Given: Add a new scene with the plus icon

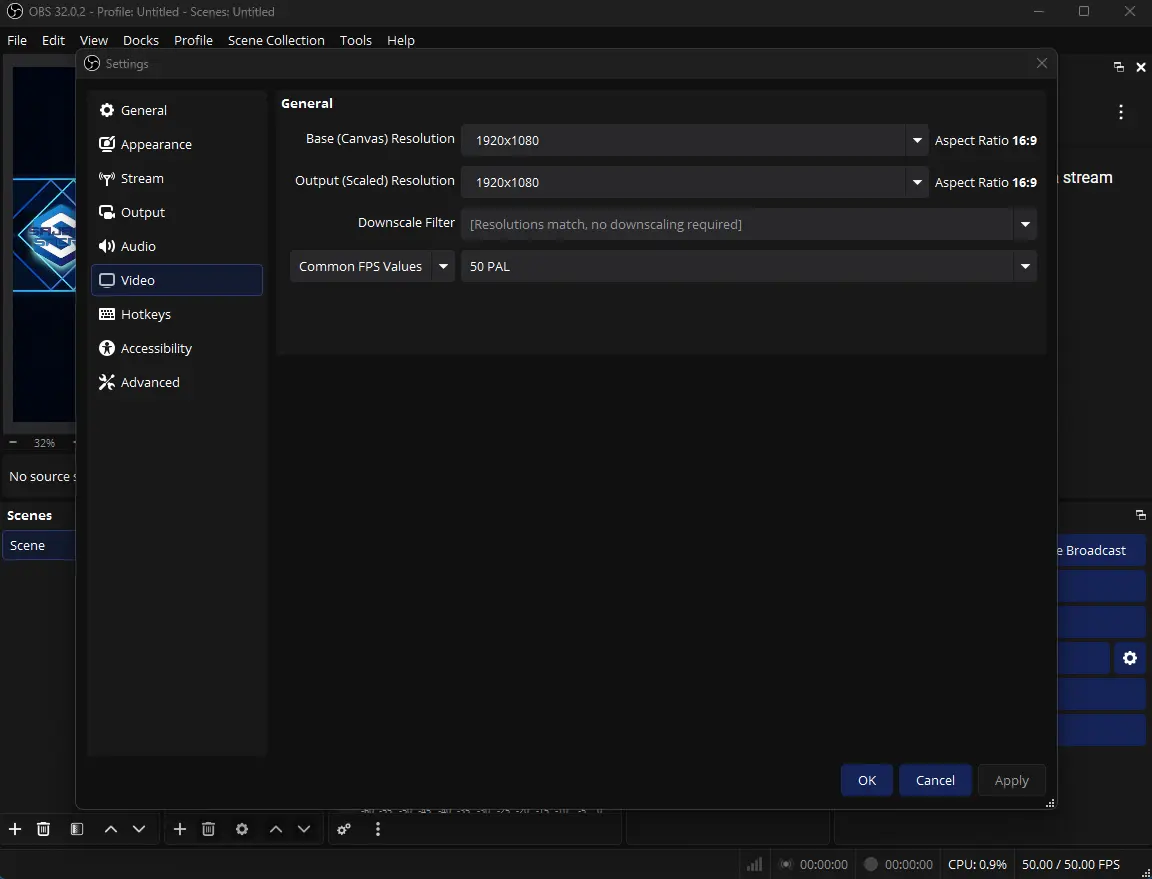Looking at the screenshot, I should coord(15,829).
